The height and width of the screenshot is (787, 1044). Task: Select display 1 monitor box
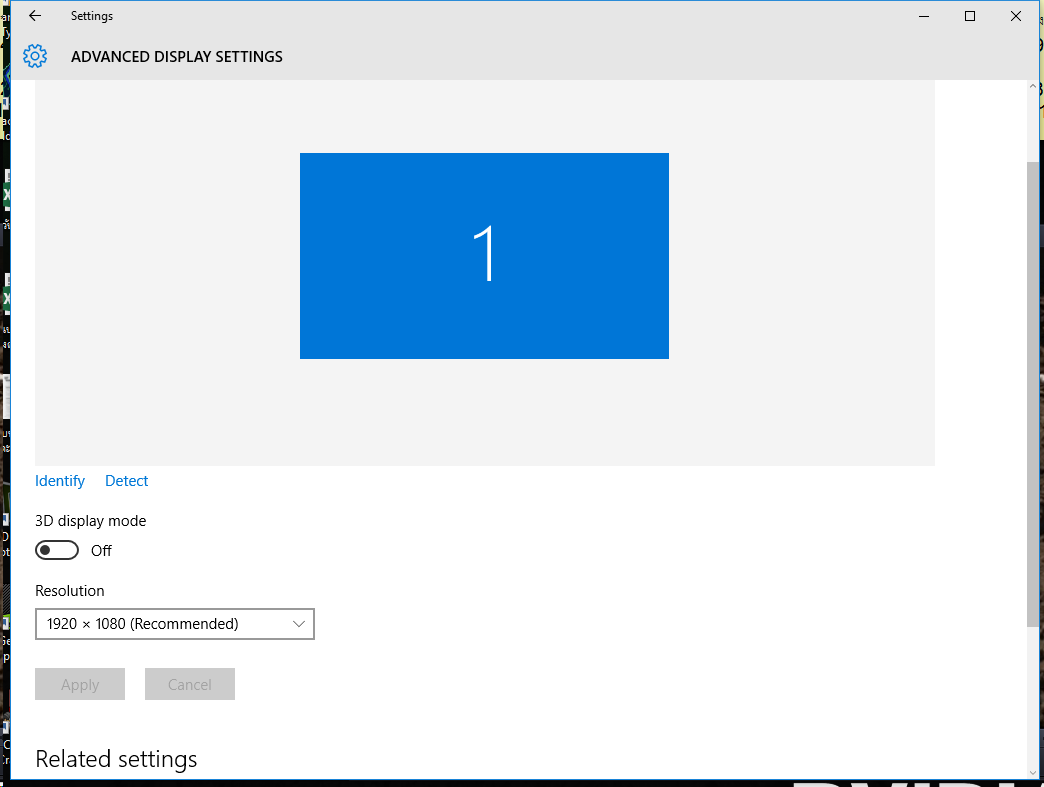[484, 256]
